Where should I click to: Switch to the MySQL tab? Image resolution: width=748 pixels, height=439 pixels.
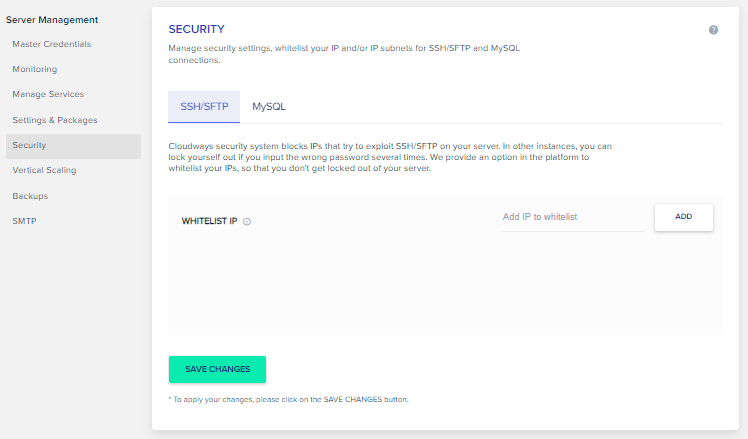coord(269,106)
